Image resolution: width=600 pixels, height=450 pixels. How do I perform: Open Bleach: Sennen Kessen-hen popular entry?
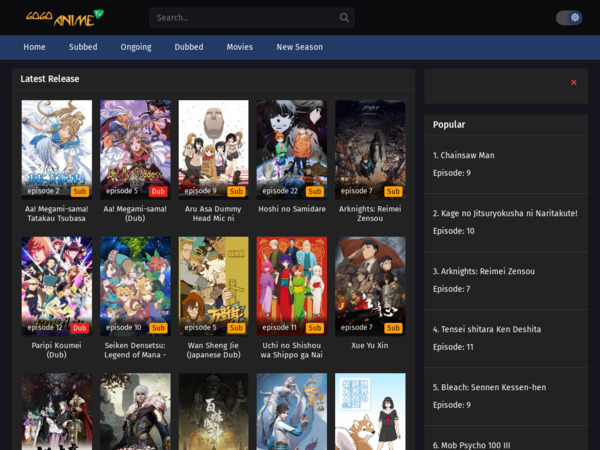pyautogui.click(x=489, y=387)
